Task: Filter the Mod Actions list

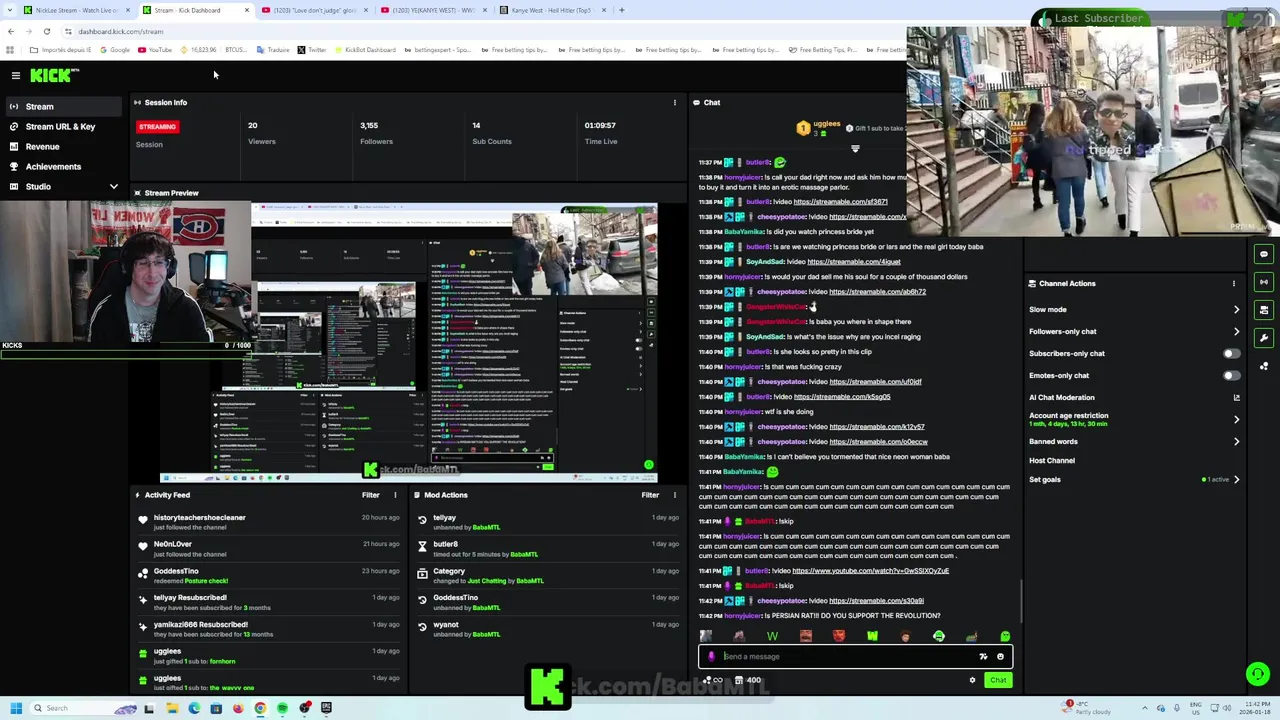Action: 650,495
